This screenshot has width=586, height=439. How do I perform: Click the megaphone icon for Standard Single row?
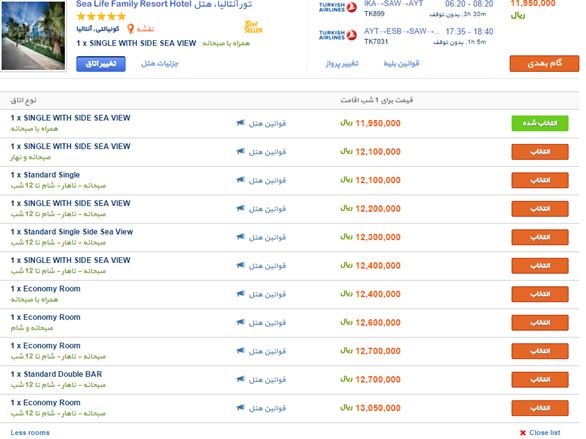coord(241,180)
